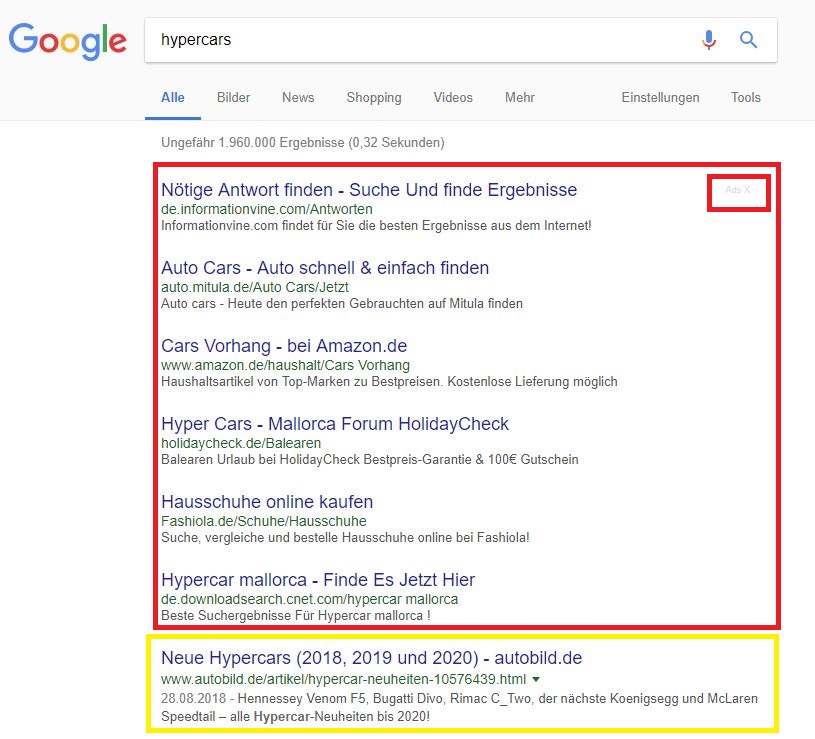Go to the Shopping tab
815x739 pixels.
pos(374,98)
